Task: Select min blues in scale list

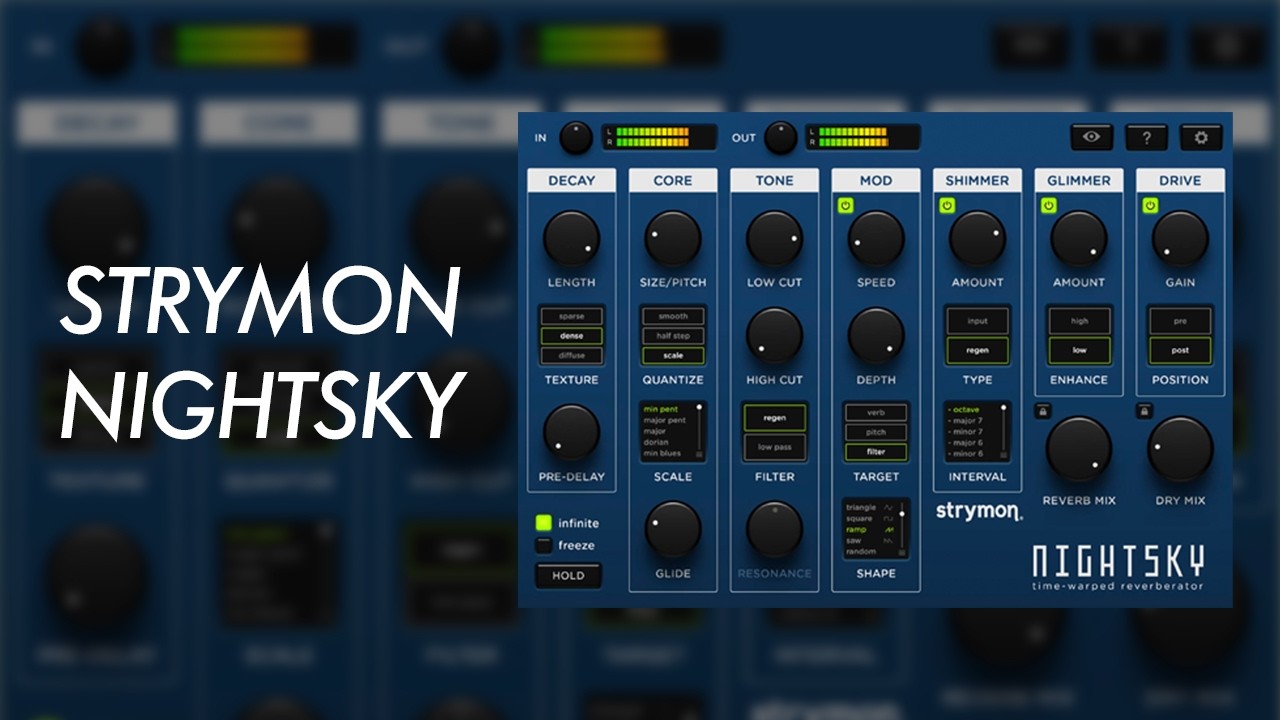Action: (x=663, y=454)
